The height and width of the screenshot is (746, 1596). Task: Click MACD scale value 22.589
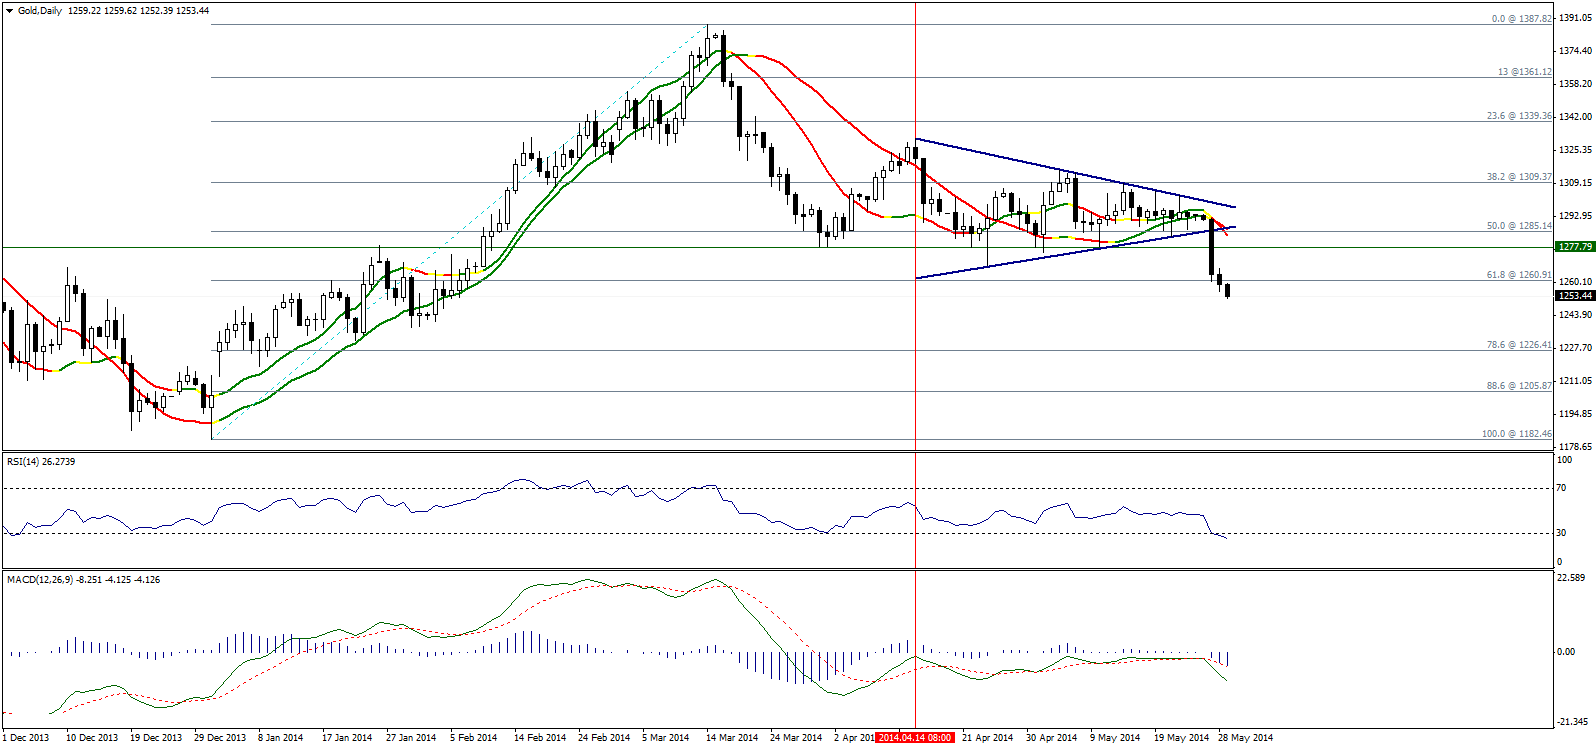click(1573, 578)
